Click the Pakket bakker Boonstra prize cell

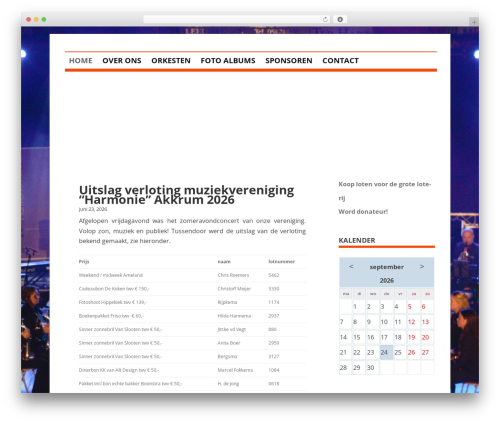(130, 384)
